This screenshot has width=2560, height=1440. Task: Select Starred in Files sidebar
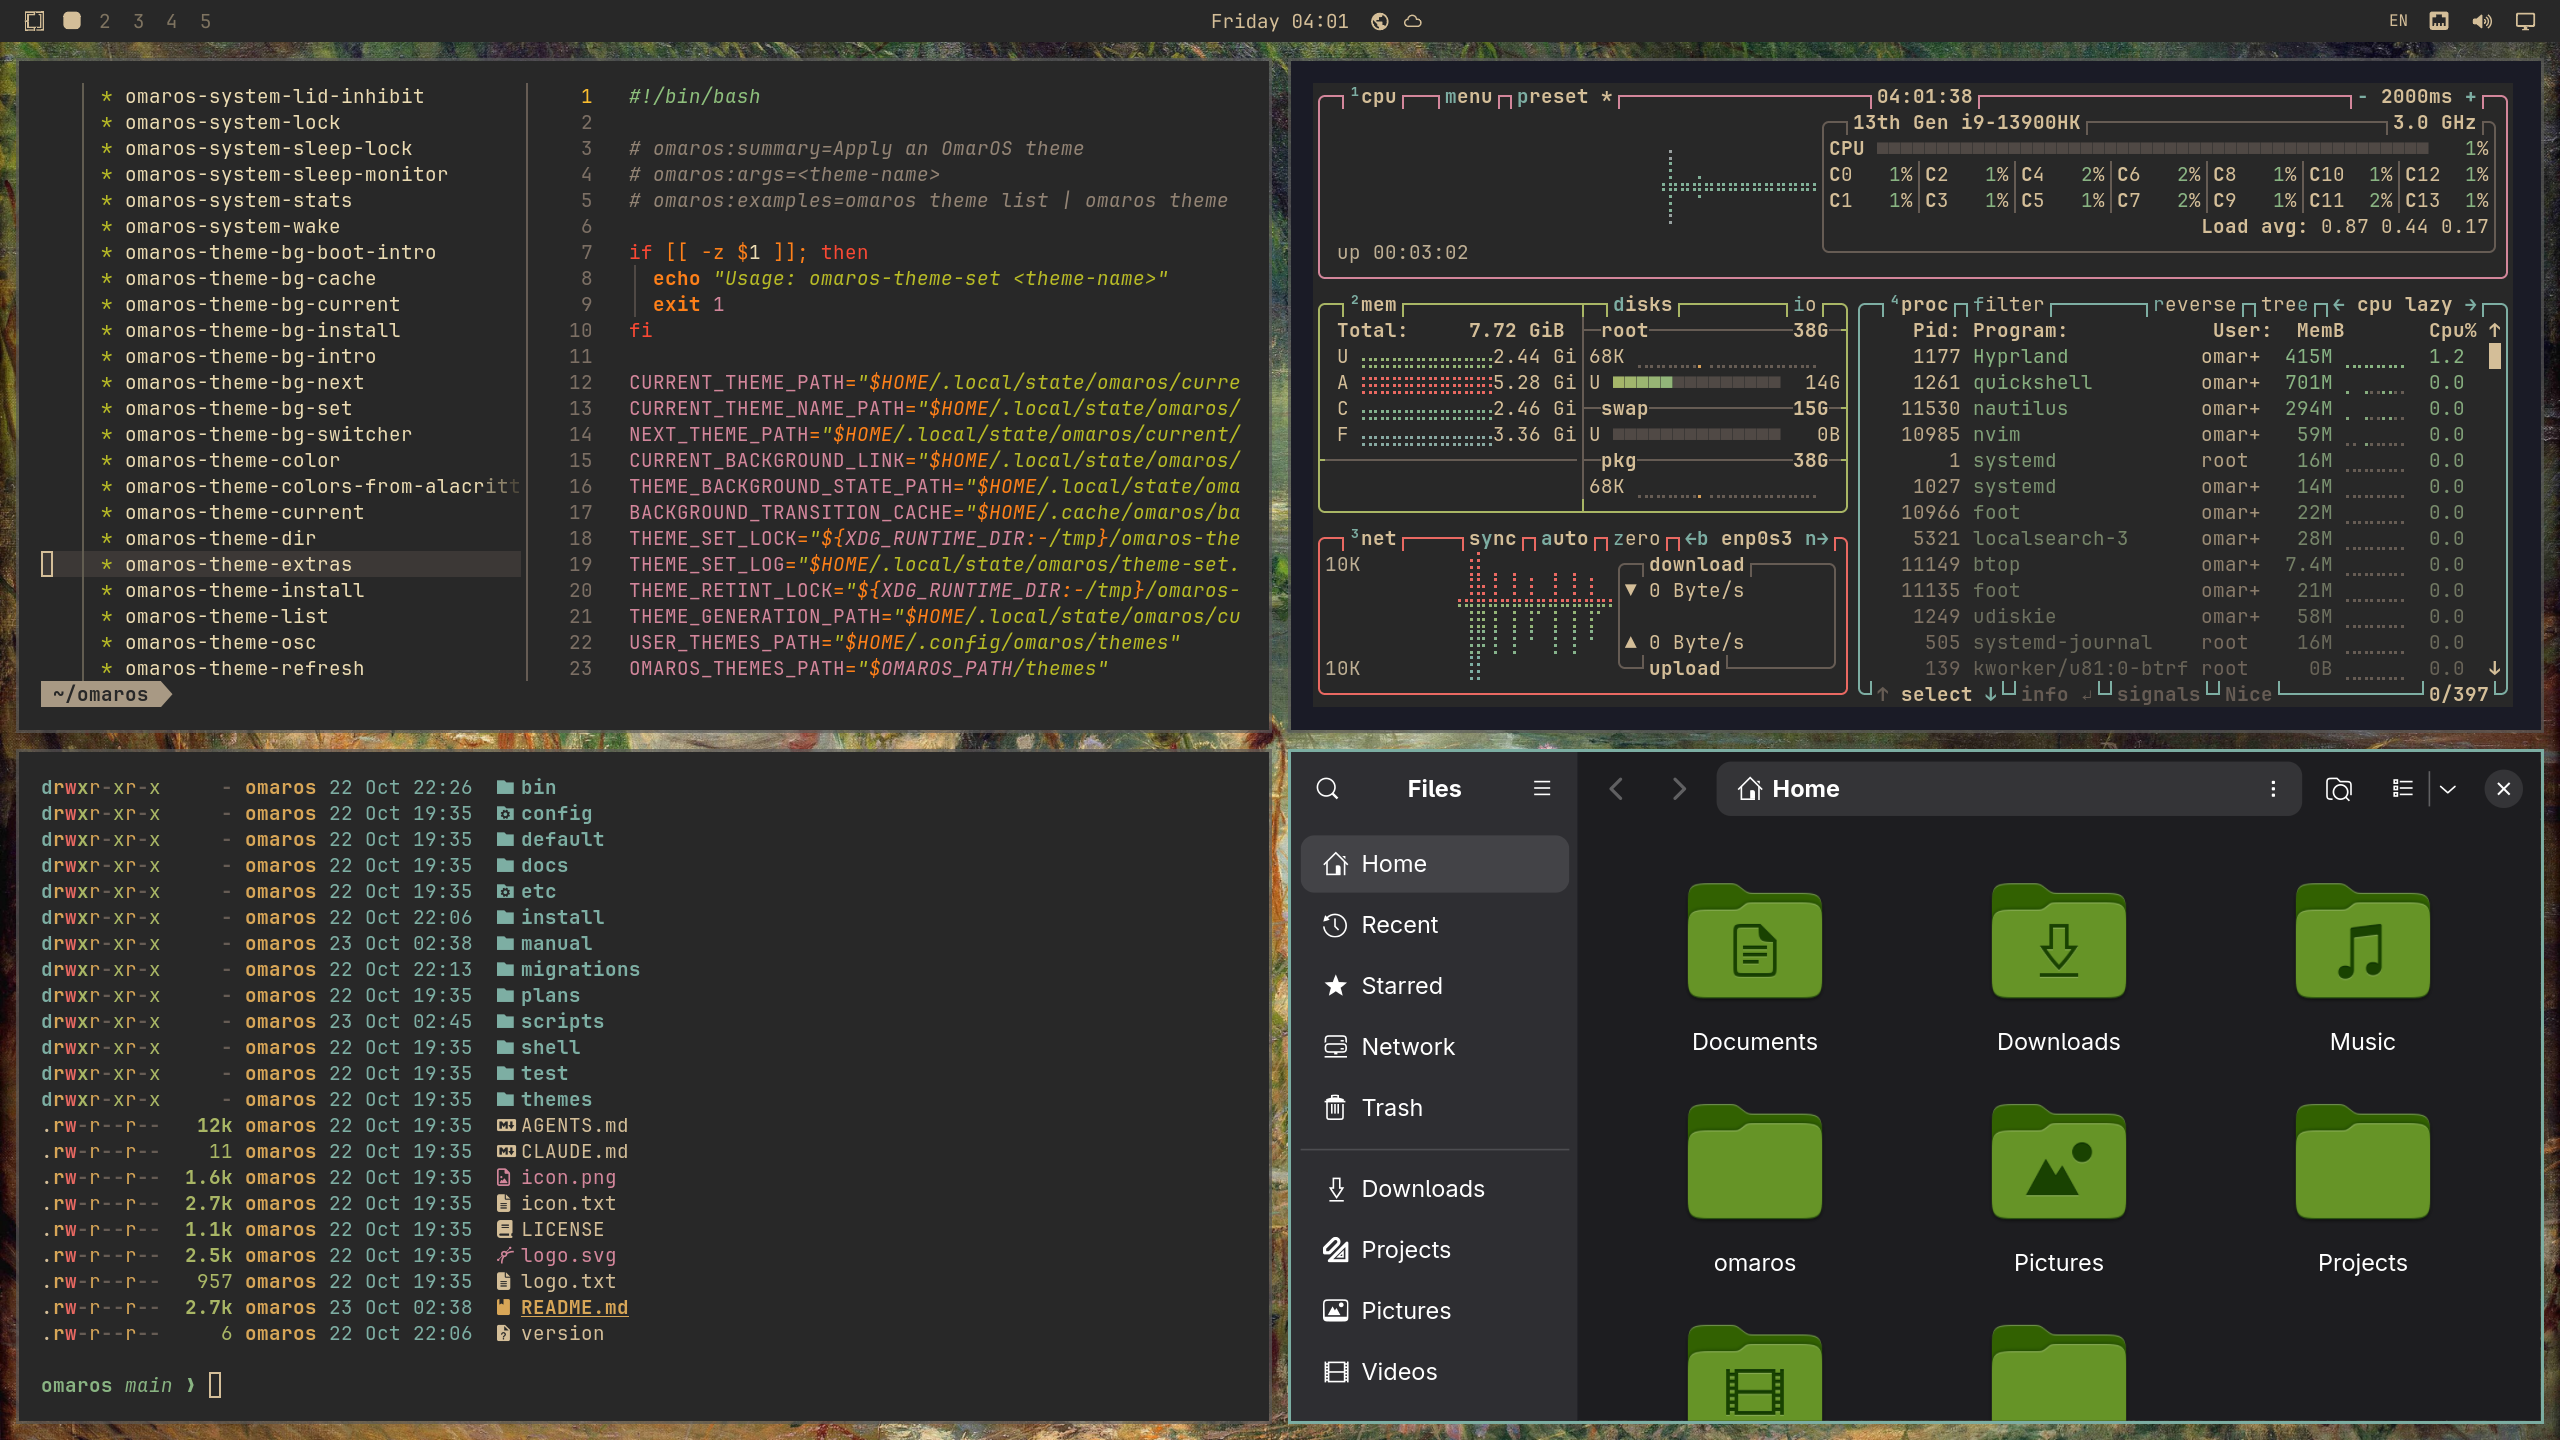point(1434,986)
